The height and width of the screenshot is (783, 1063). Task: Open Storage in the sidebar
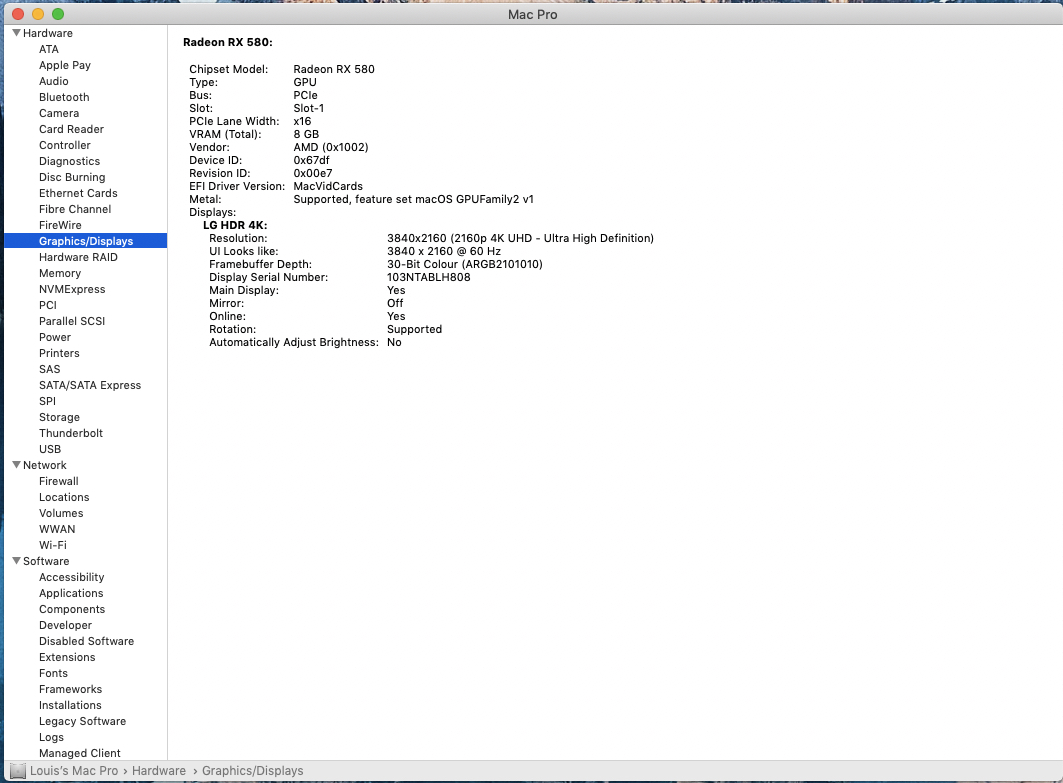59,417
